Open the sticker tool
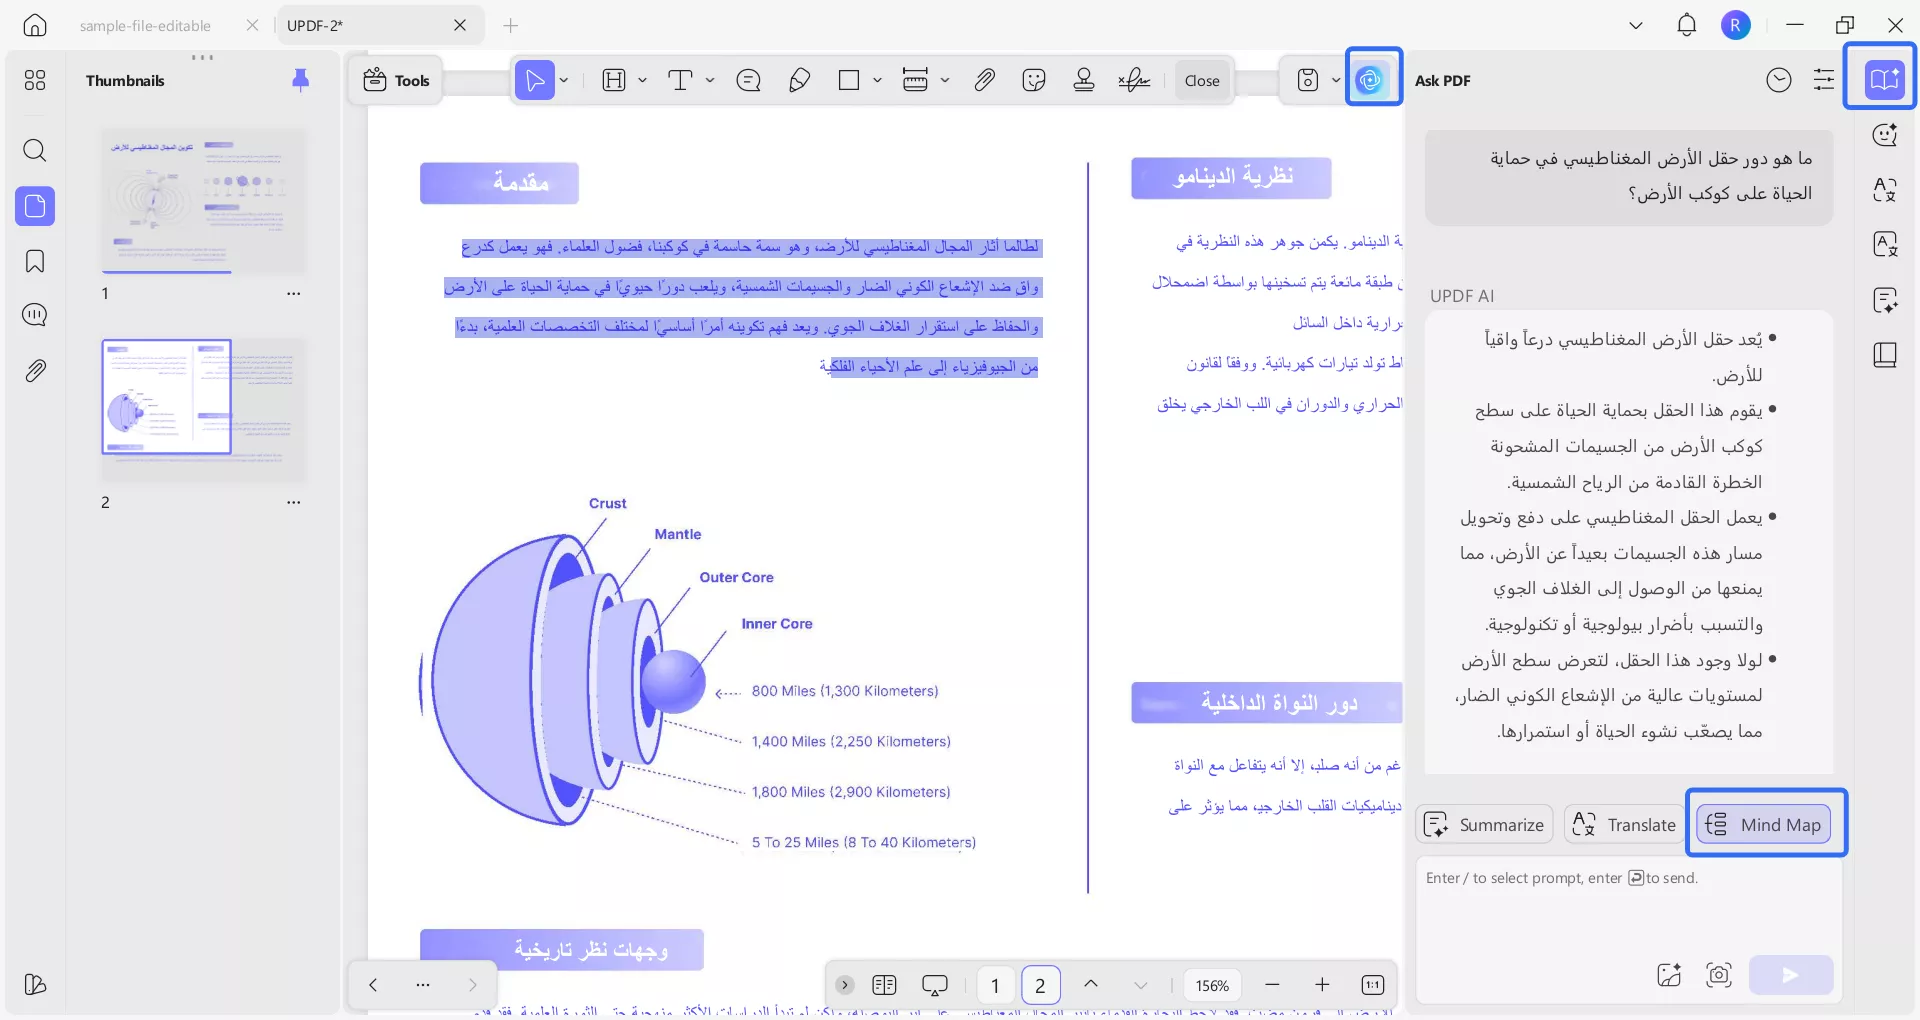 pyautogui.click(x=1034, y=80)
